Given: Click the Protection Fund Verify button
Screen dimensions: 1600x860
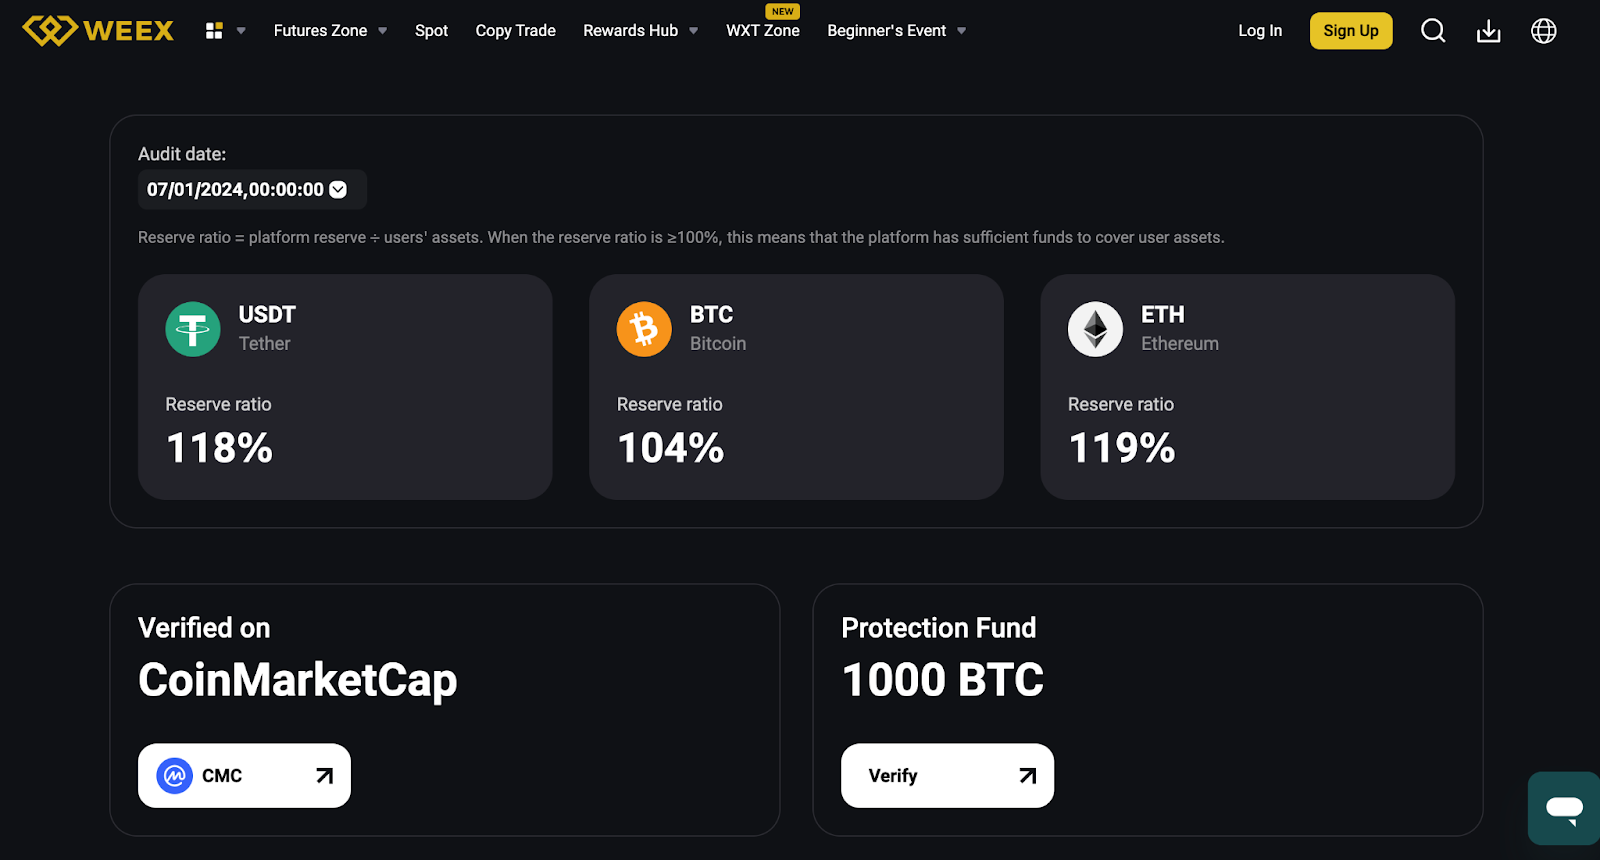Looking at the screenshot, I should 947,775.
